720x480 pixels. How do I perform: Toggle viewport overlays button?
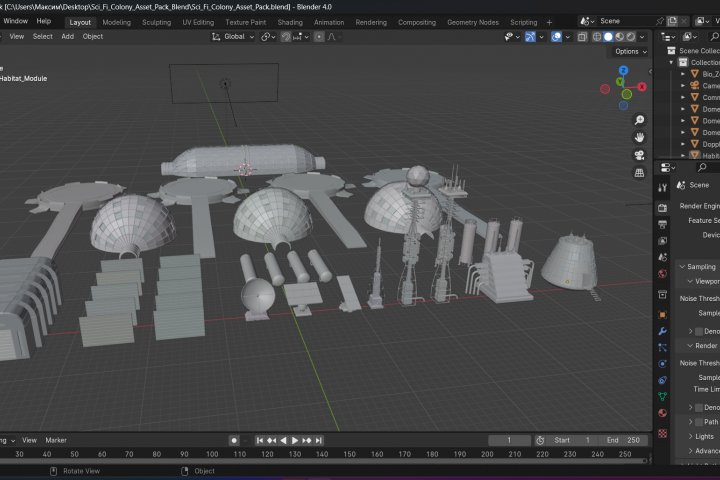pyautogui.click(x=554, y=37)
